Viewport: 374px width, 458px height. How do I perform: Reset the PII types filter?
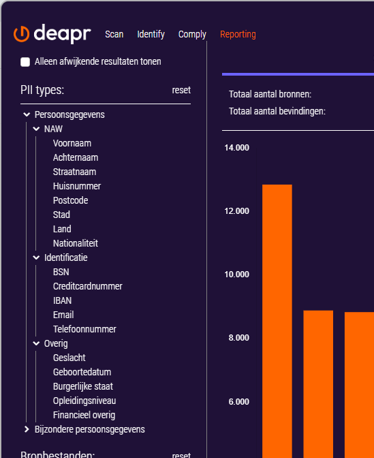(181, 90)
